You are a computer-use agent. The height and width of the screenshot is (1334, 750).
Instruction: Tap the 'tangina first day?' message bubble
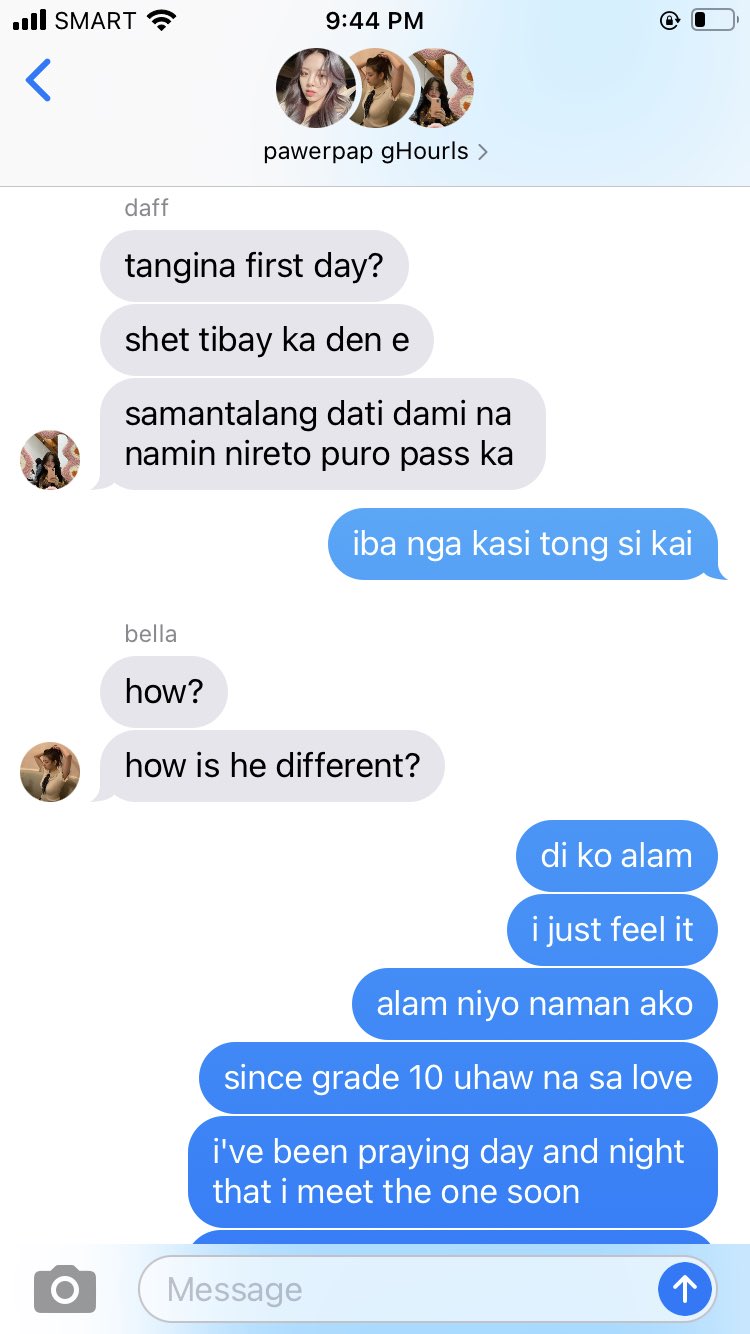coord(254,266)
